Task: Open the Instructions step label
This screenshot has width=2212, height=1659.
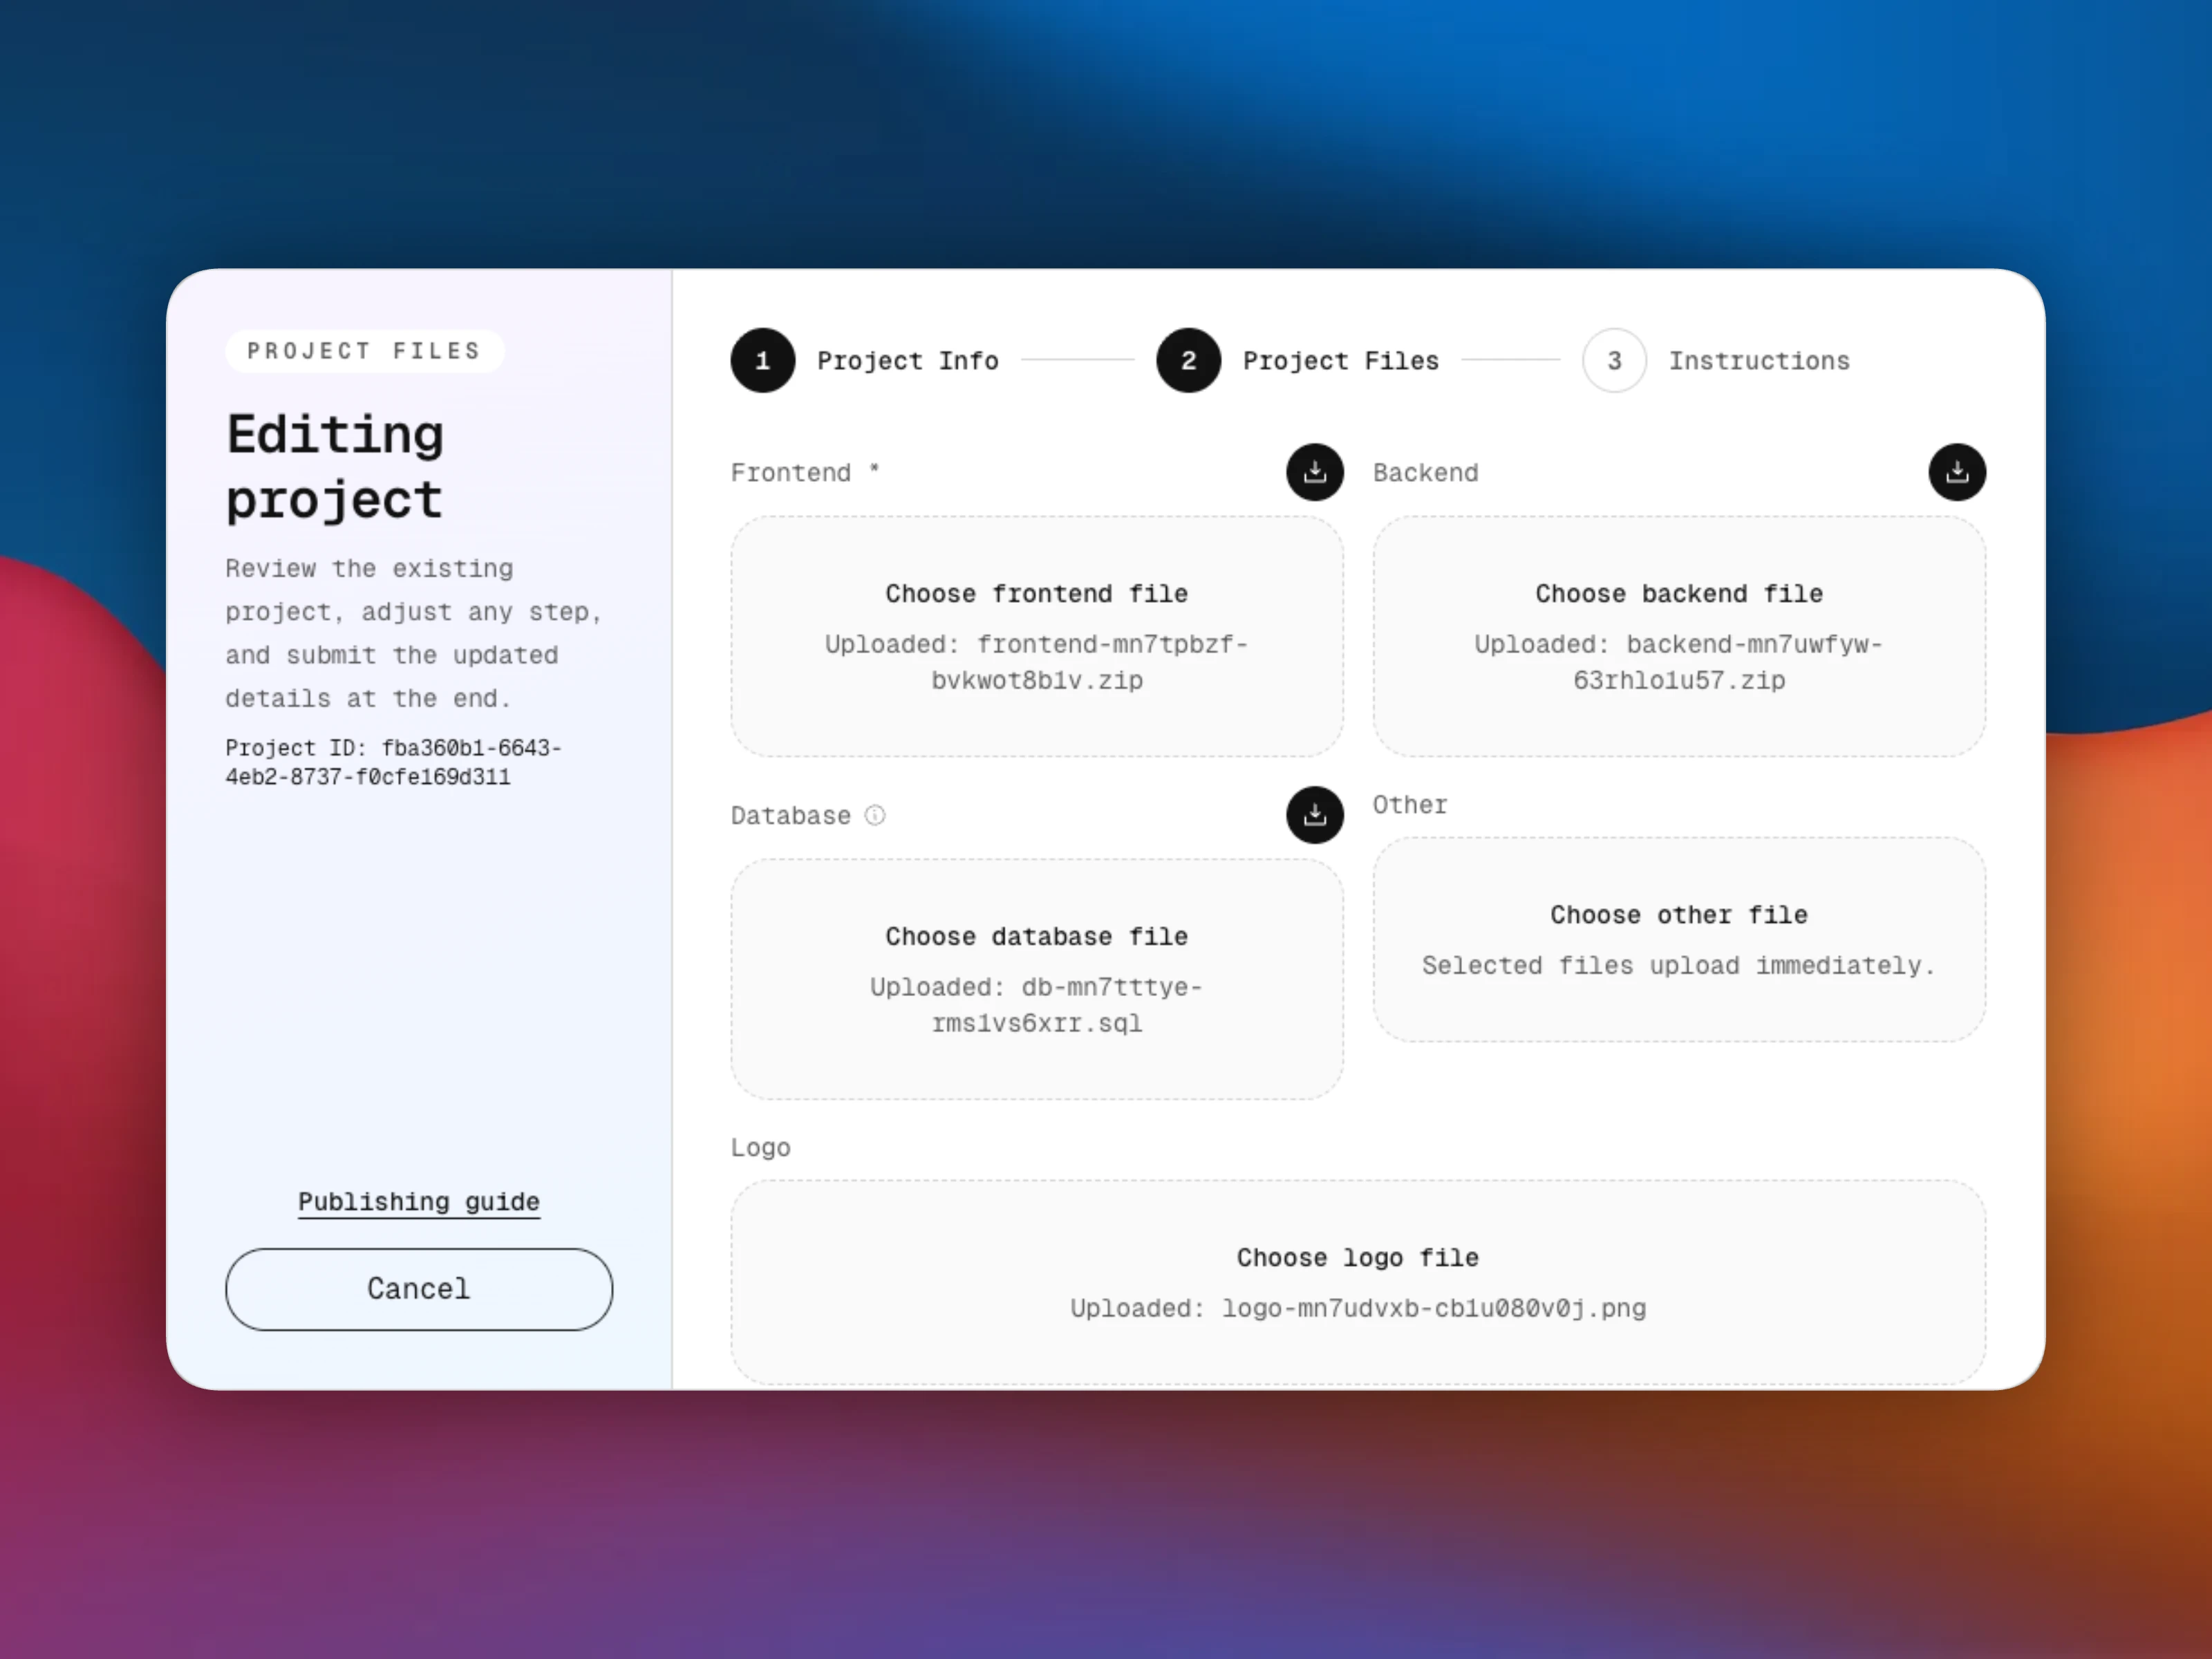Action: [1758, 361]
